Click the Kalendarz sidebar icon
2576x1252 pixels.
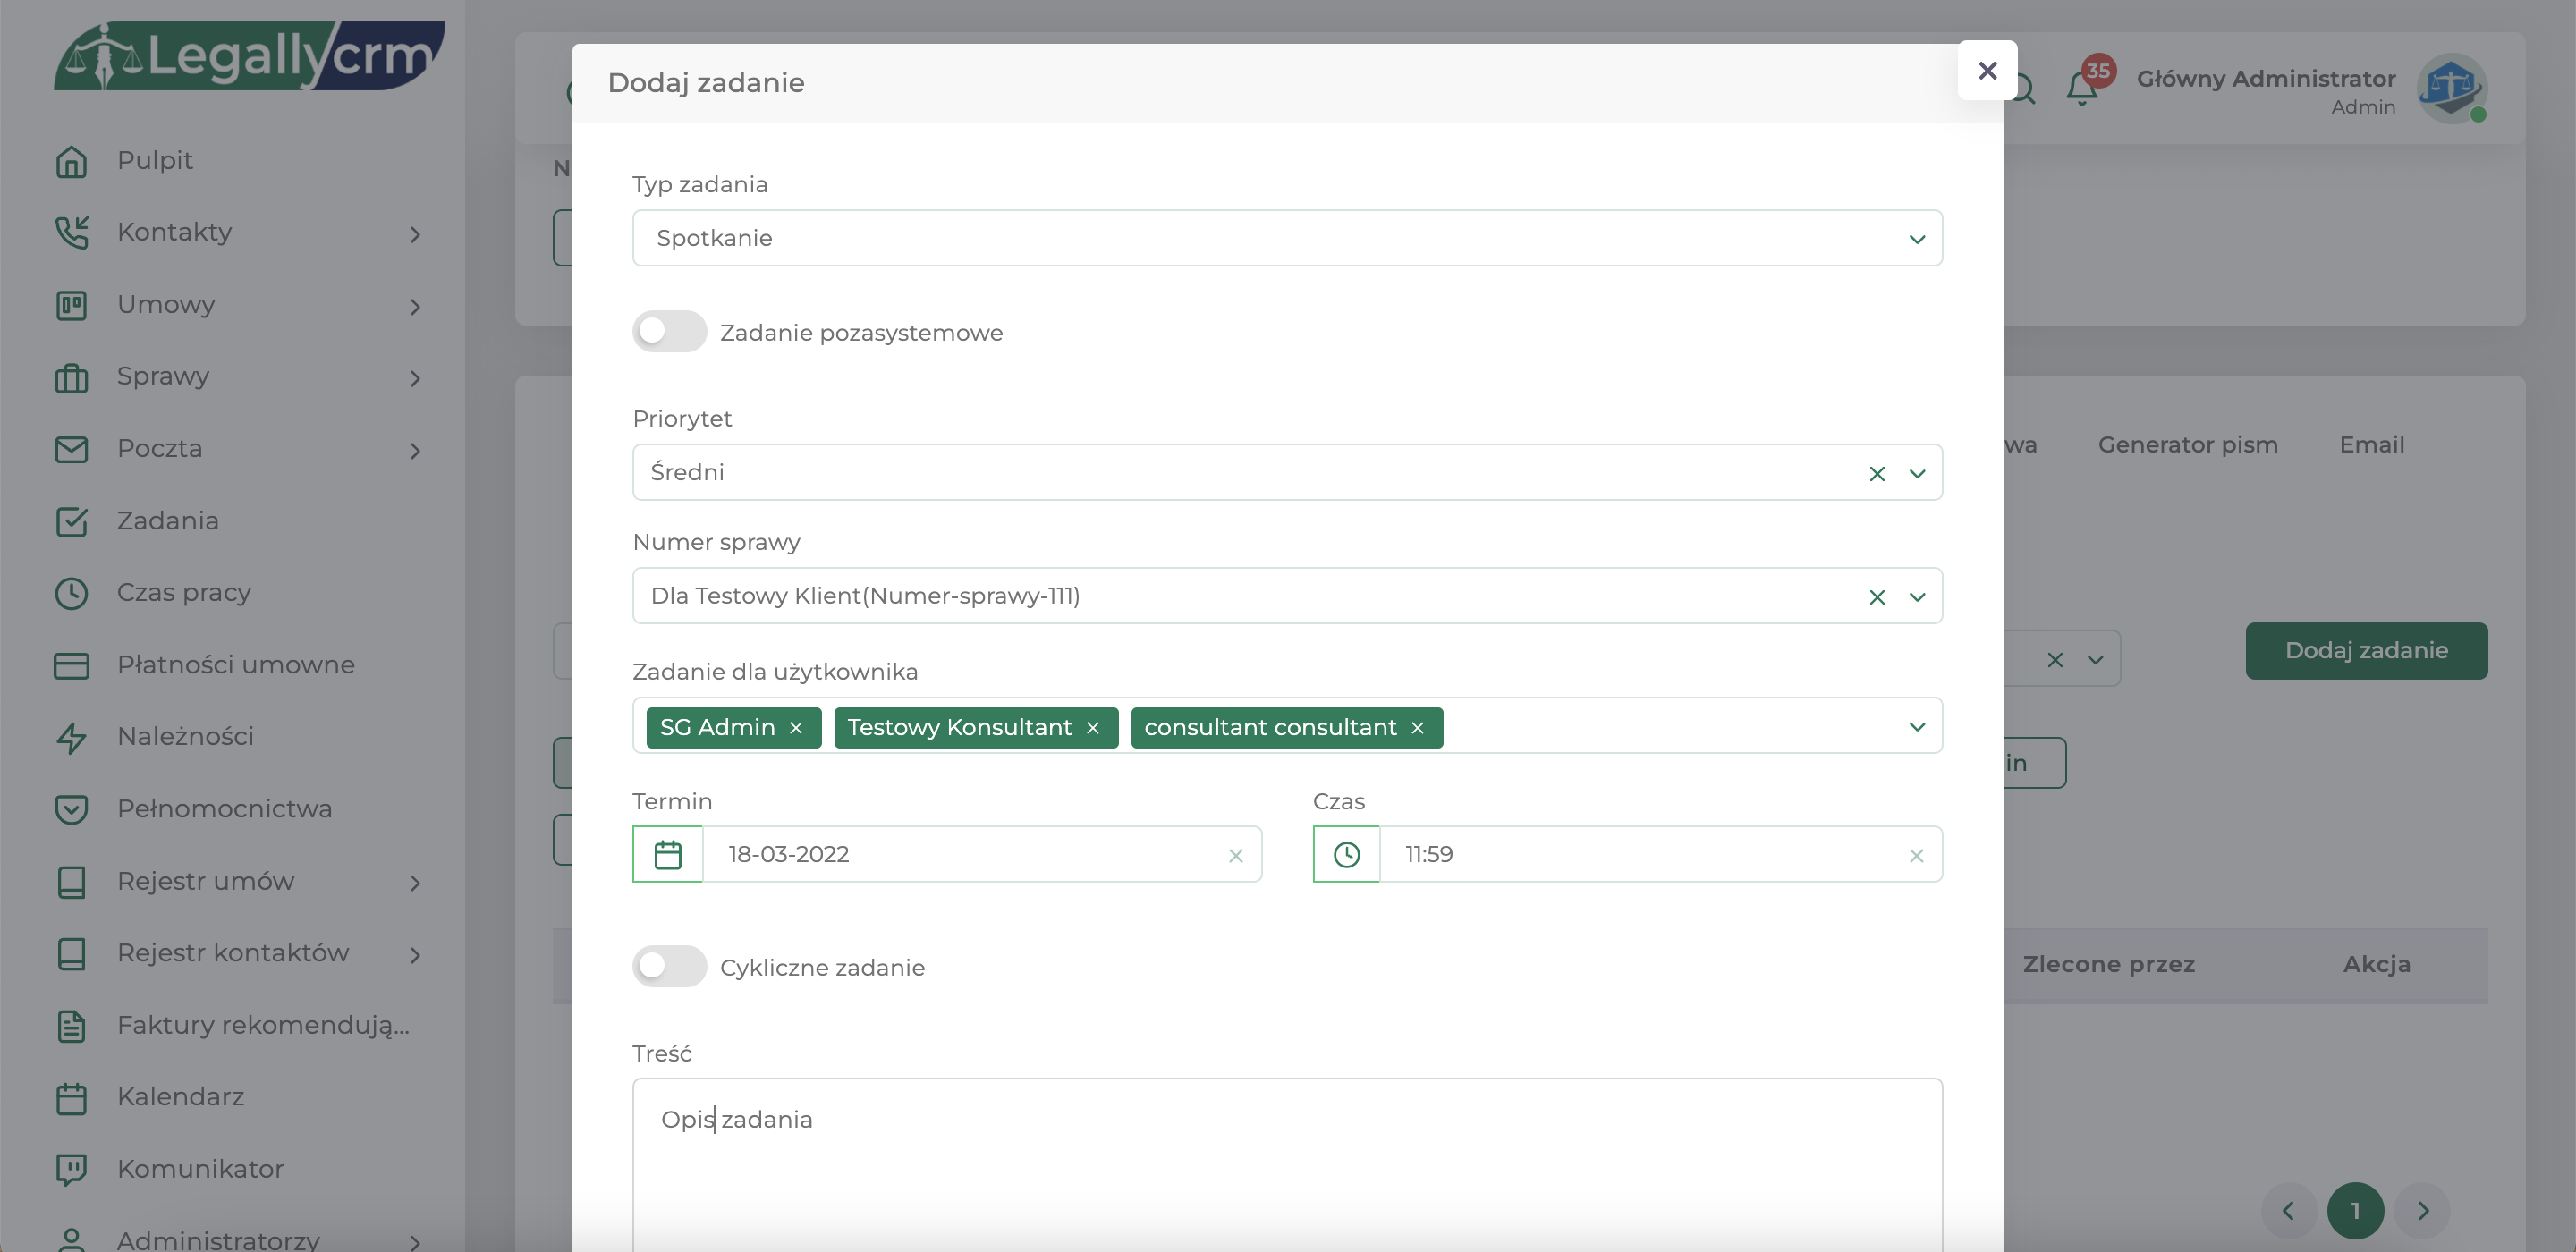[72, 1098]
